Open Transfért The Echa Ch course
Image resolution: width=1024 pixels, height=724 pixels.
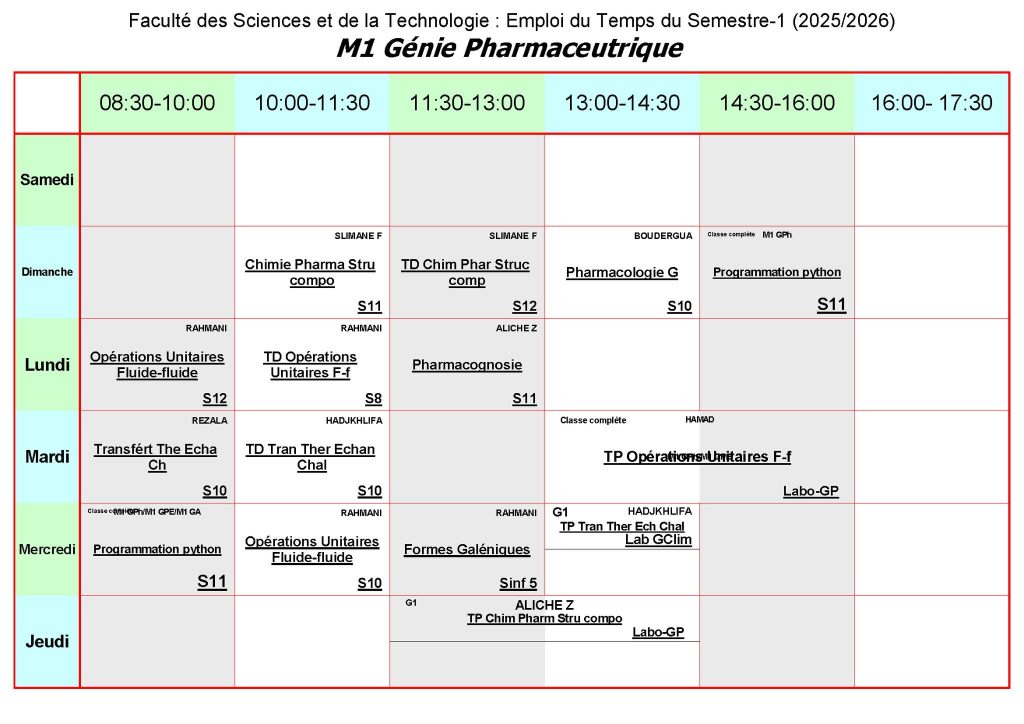pos(156,457)
